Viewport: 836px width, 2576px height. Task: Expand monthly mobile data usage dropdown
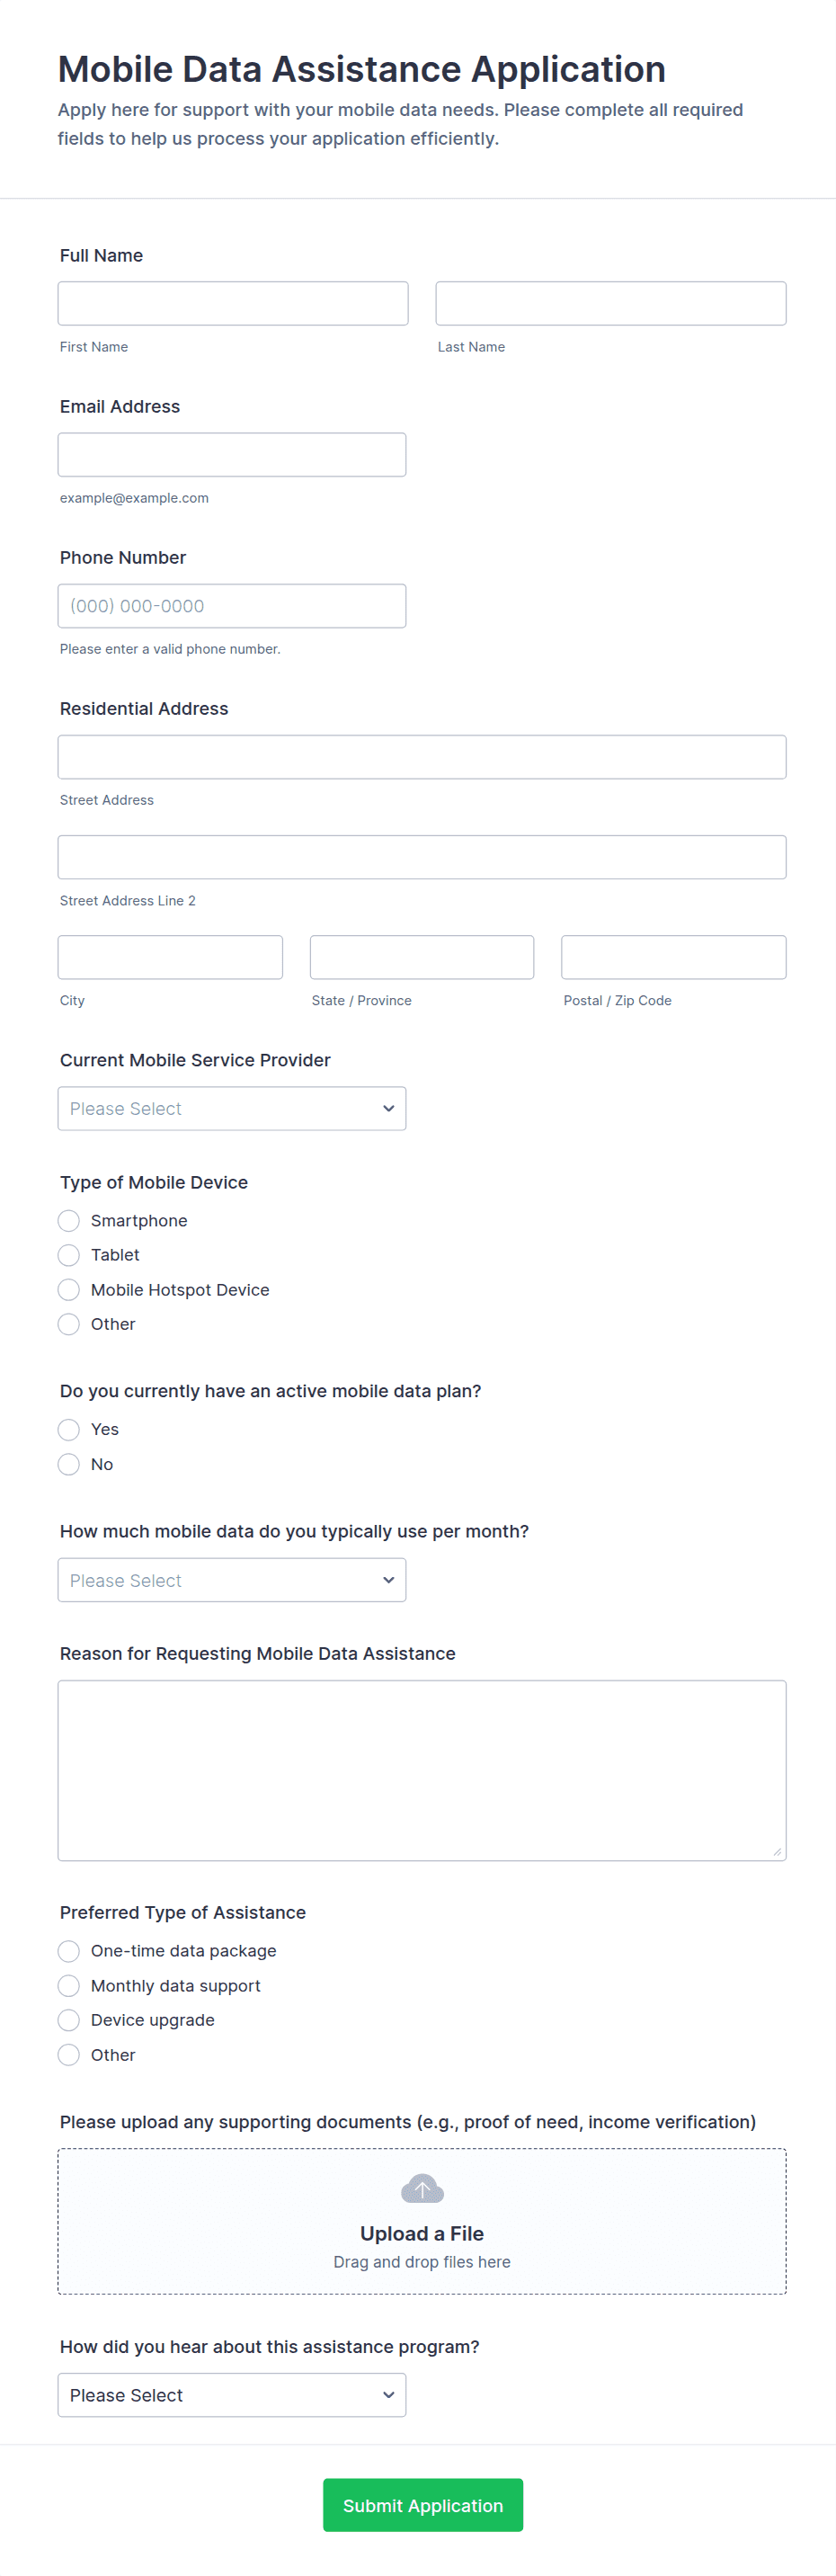click(x=232, y=1580)
